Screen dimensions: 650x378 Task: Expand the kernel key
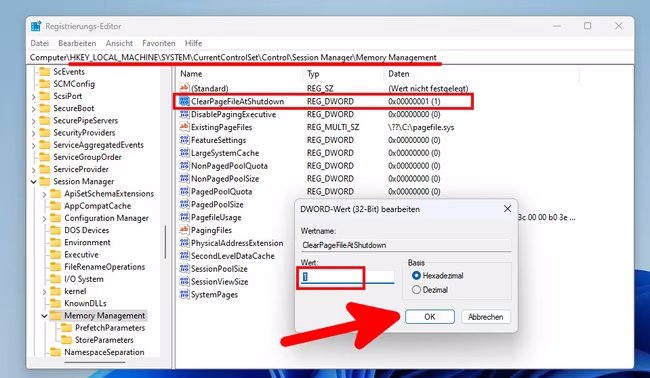pos(44,292)
